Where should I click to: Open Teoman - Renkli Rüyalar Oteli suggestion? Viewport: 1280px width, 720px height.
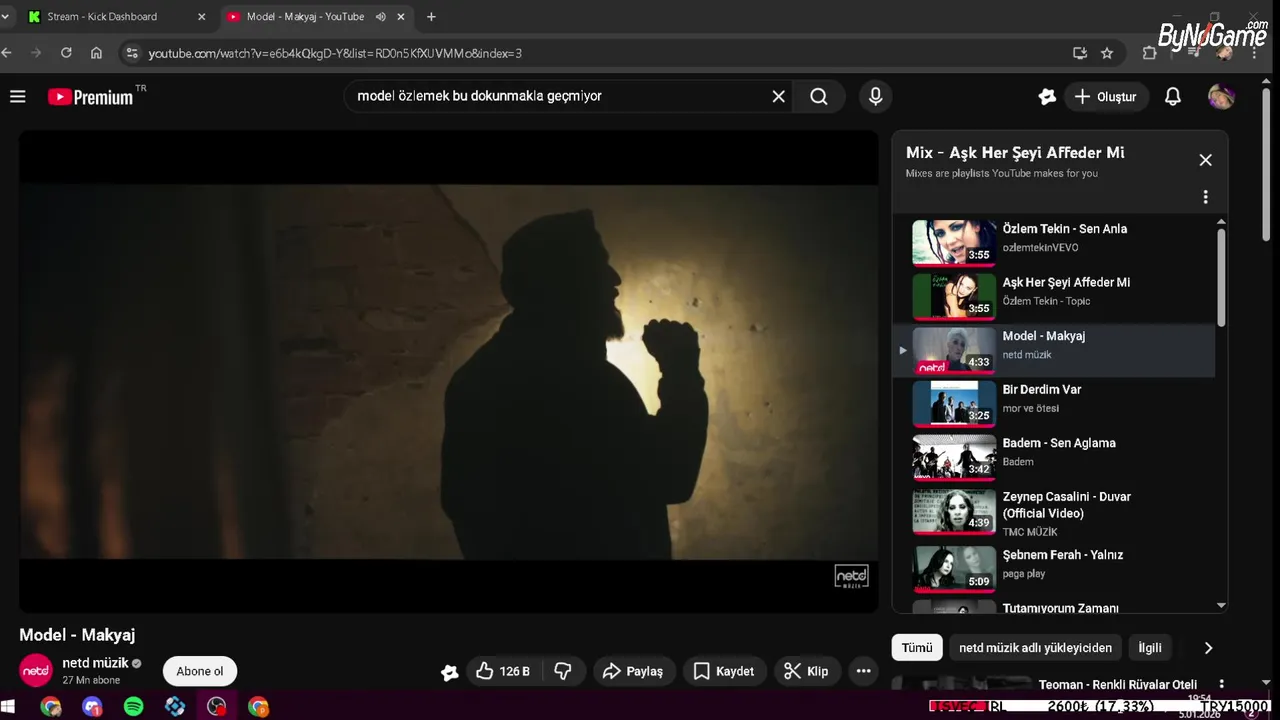[x=1118, y=685]
